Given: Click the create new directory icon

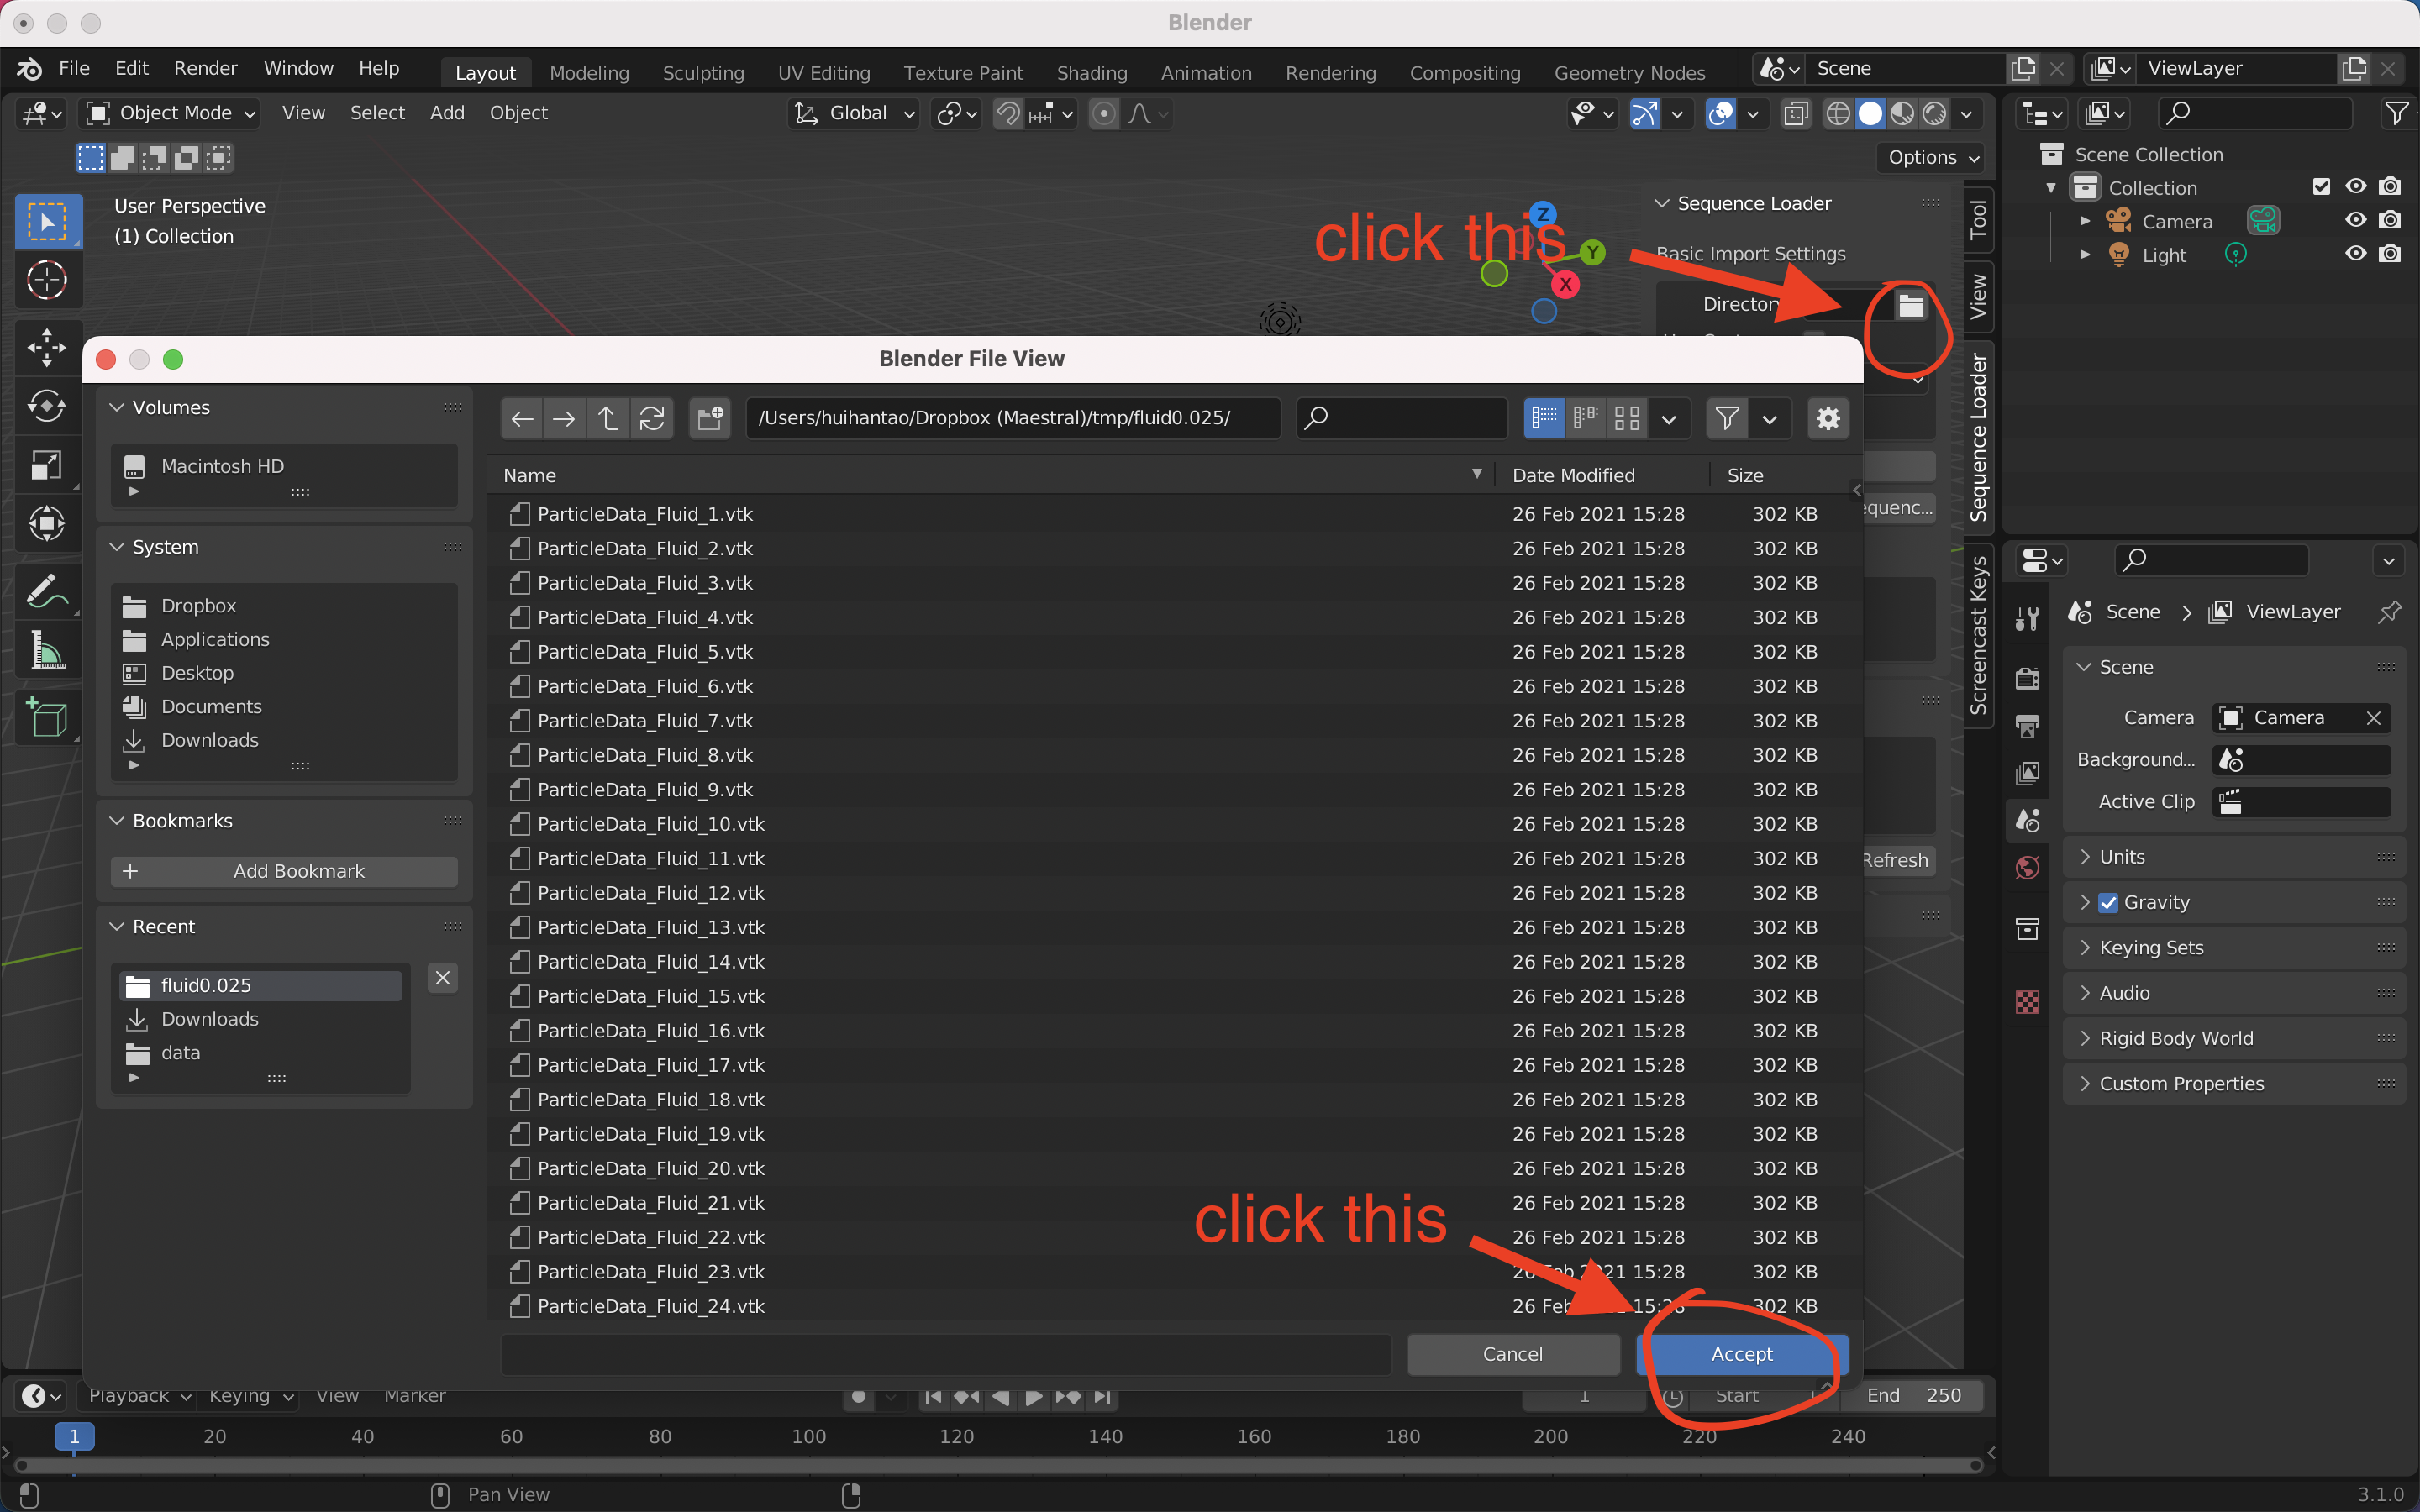Looking at the screenshot, I should click(x=710, y=418).
